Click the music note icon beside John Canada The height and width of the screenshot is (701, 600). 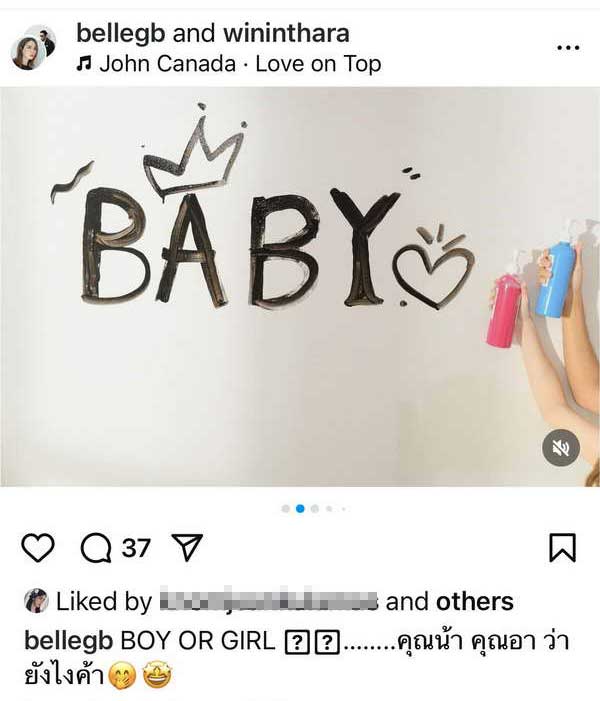84,64
